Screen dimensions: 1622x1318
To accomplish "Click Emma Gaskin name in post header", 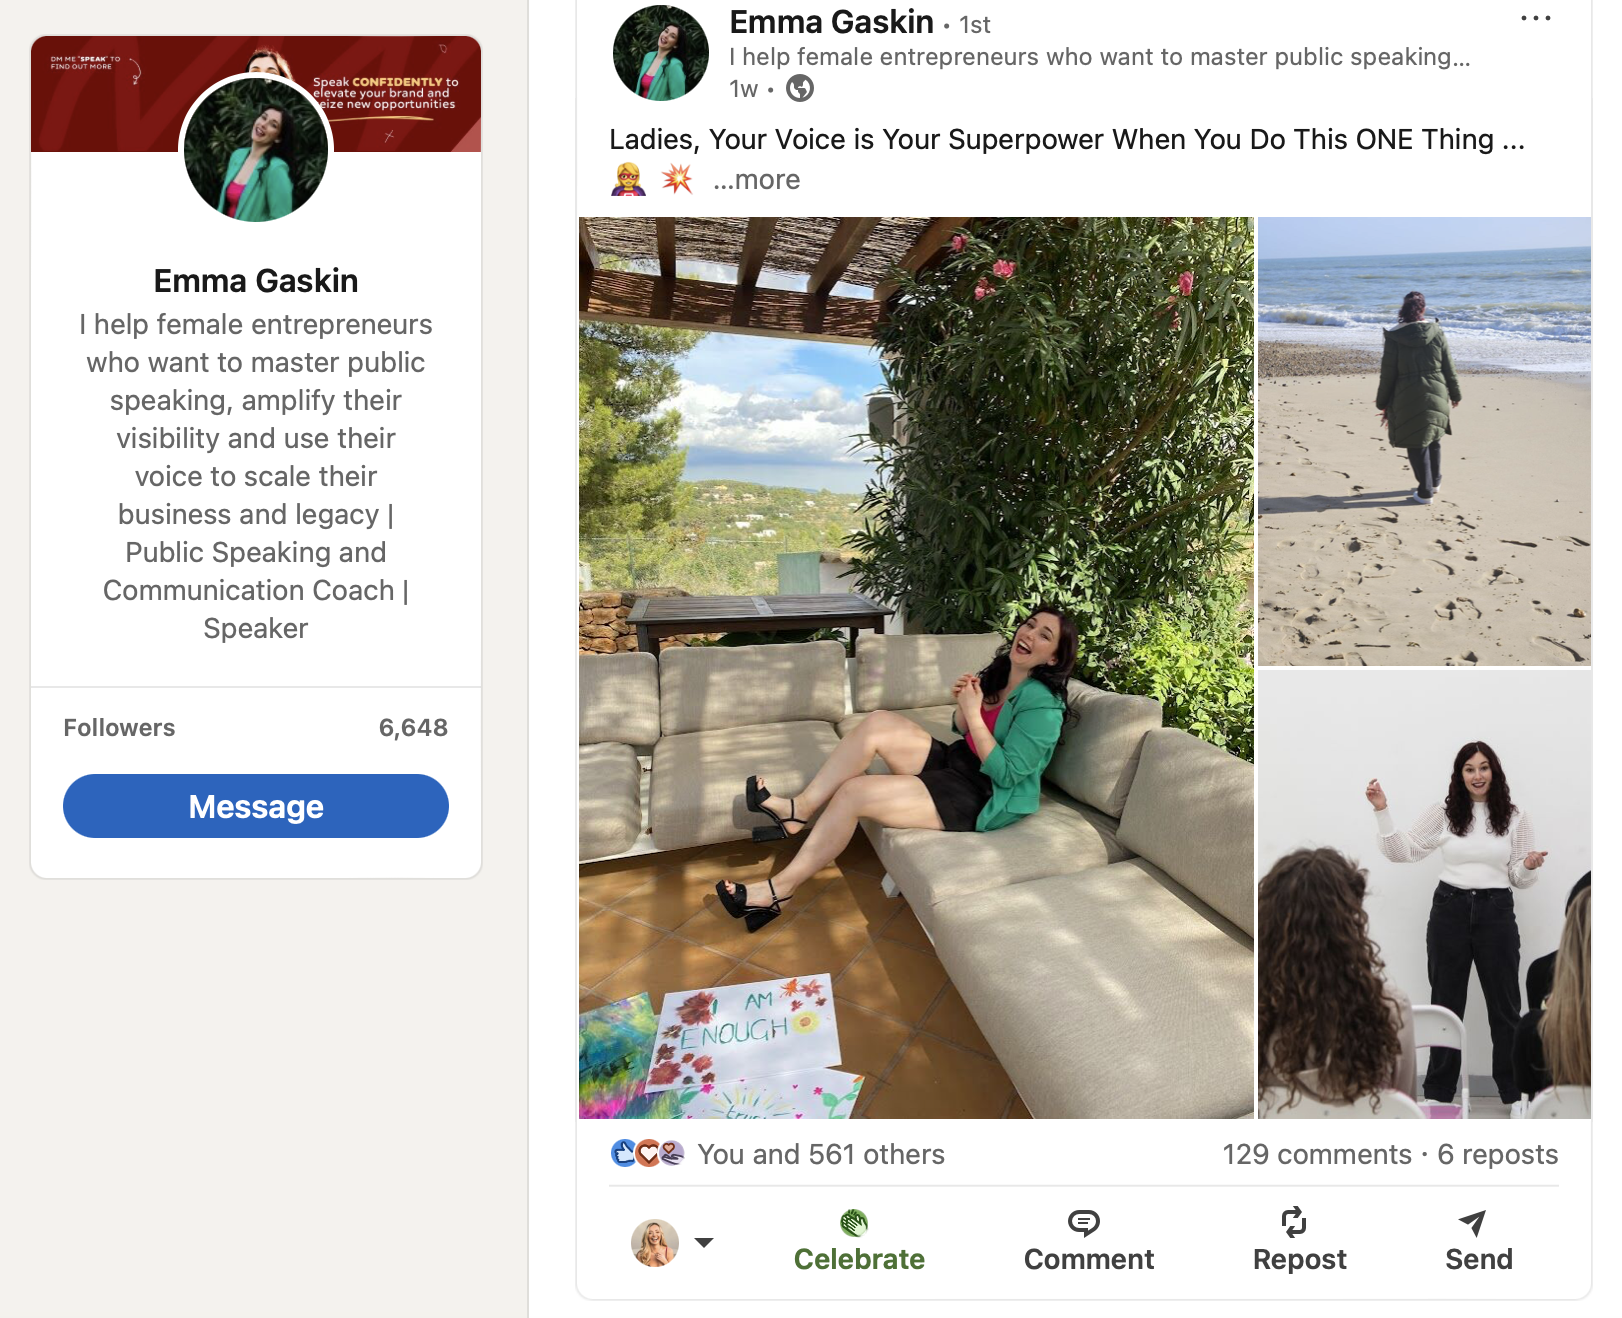I will (x=831, y=22).
